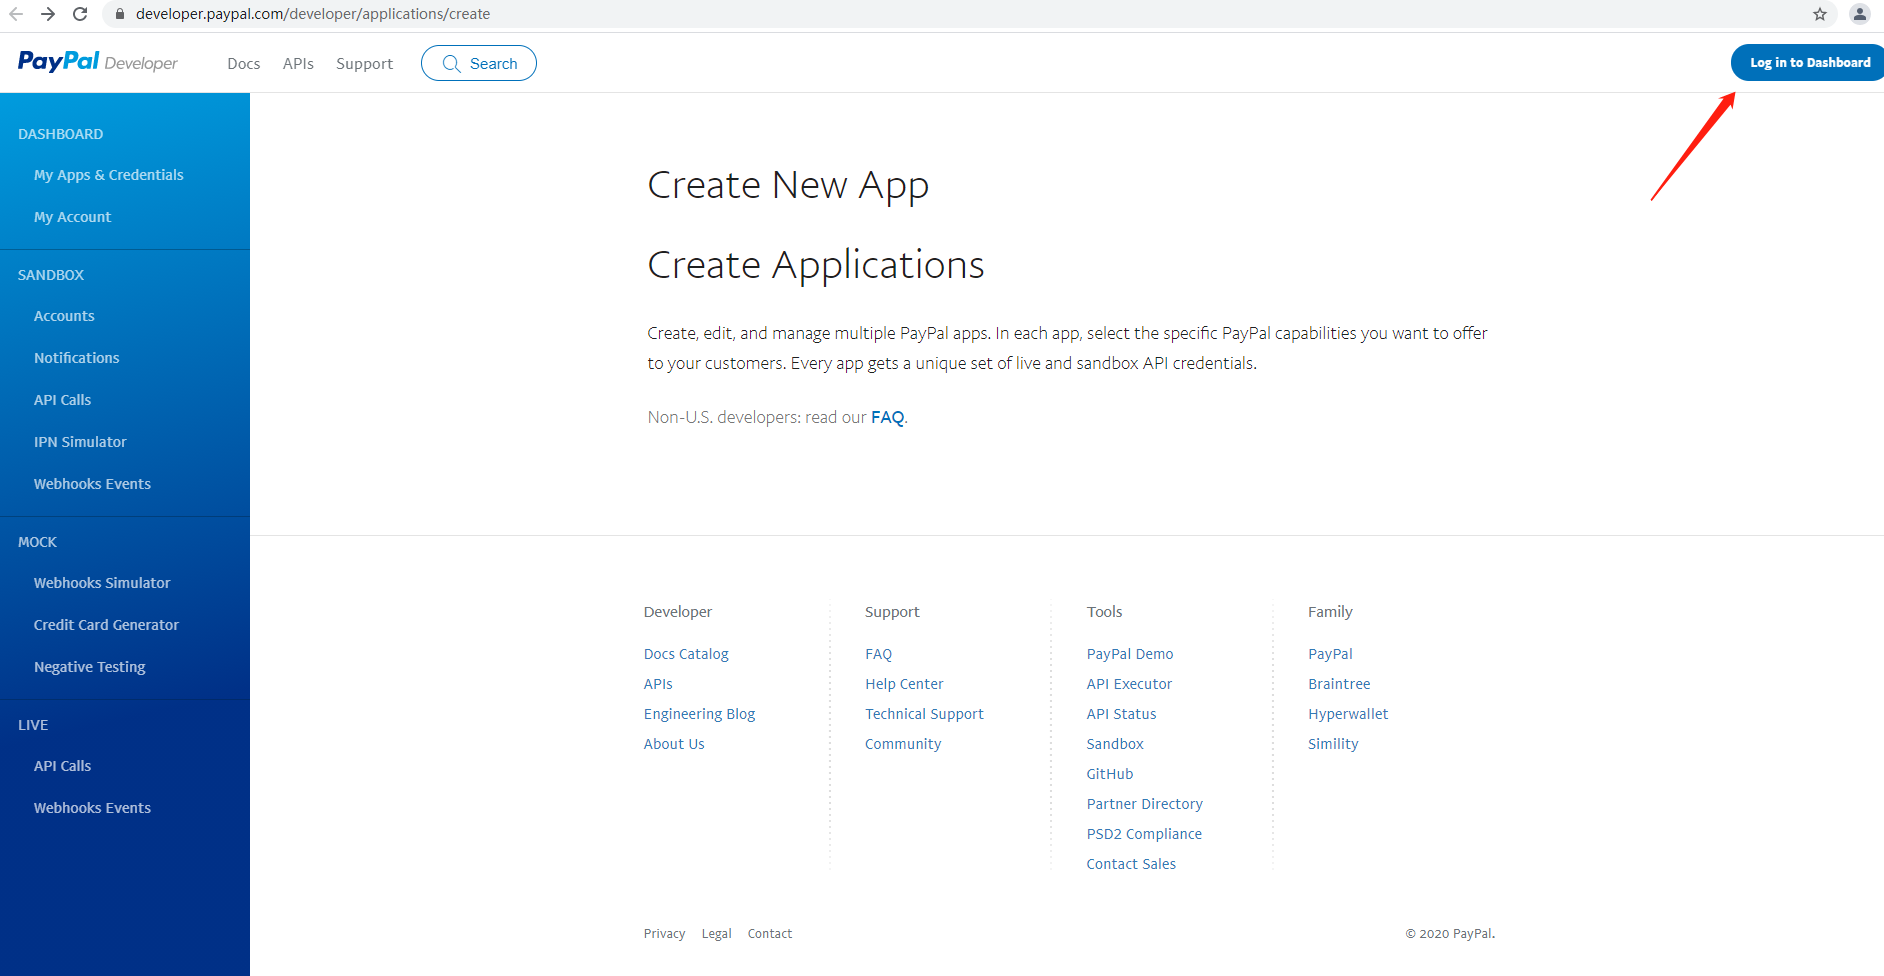Screen dimensions: 1884x976
Task: Open Negative Testing
Action: 90,667
